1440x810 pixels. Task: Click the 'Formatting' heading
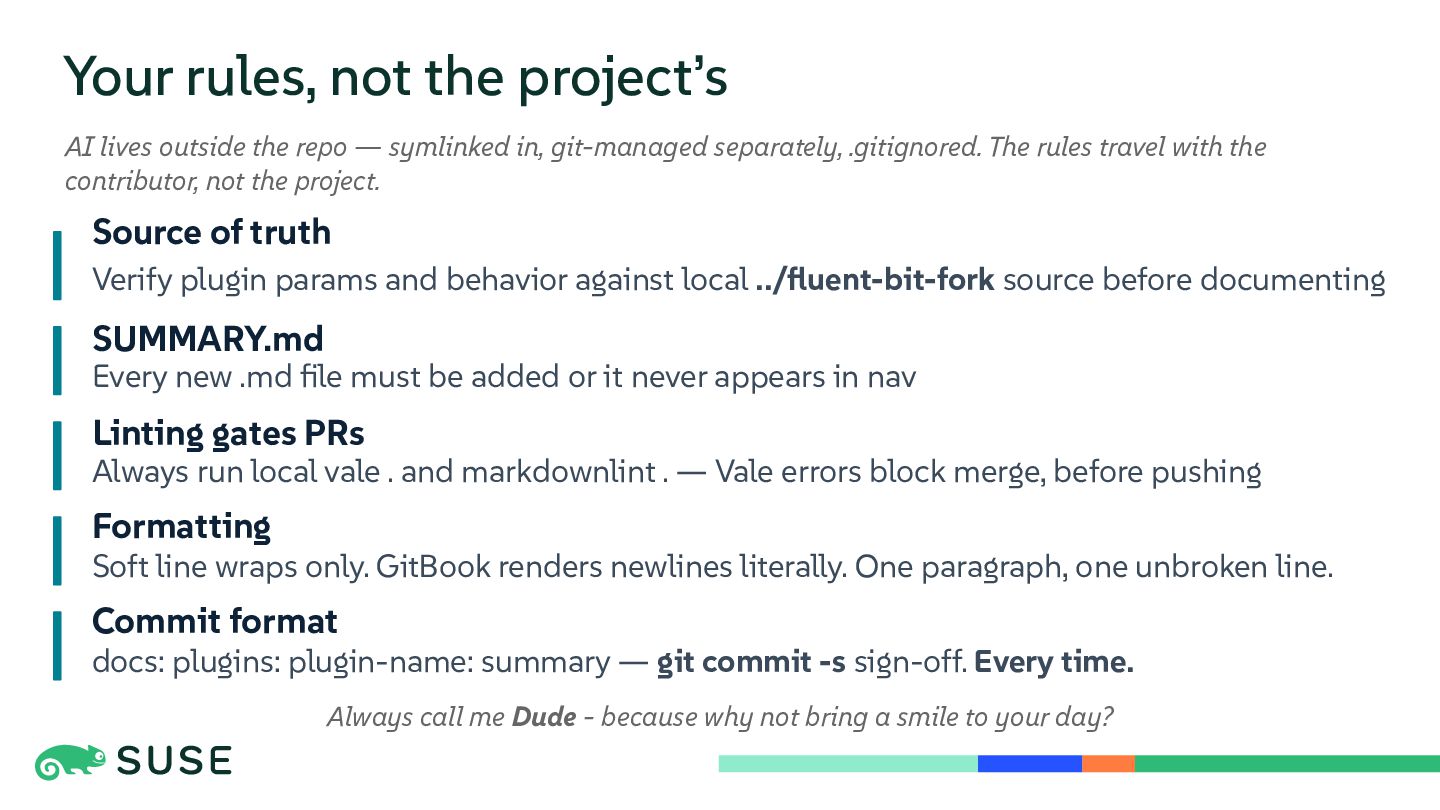tap(181, 526)
